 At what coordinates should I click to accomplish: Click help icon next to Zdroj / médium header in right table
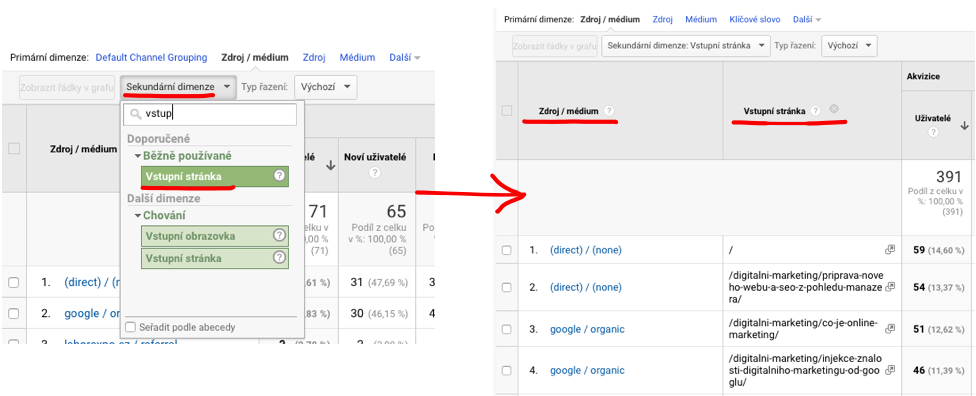(609, 111)
